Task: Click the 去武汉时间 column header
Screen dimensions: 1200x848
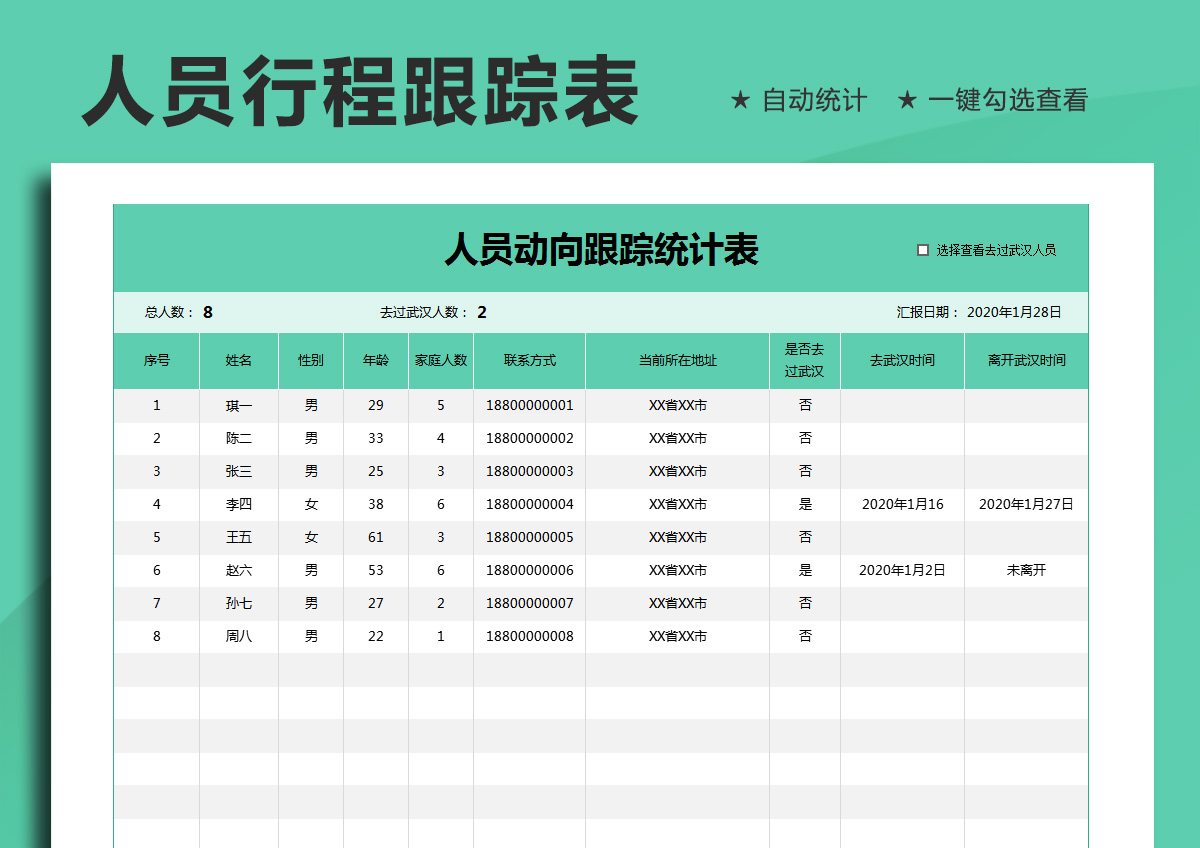Action: tap(902, 360)
